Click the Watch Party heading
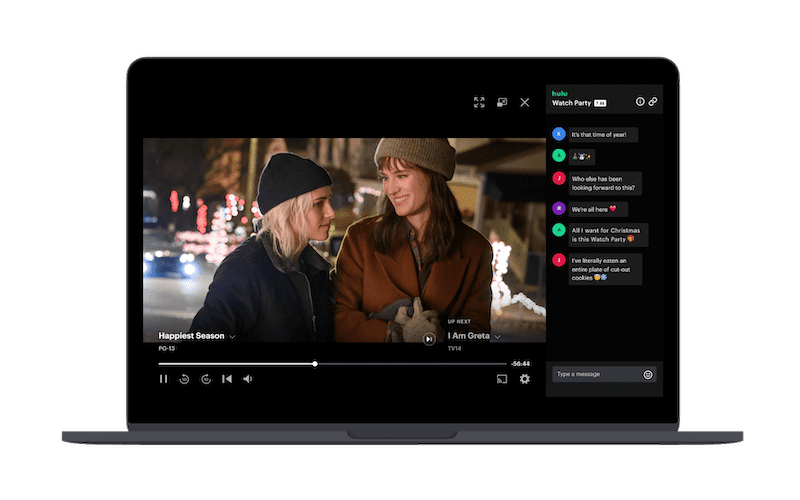800x500 pixels. pyautogui.click(x=571, y=103)
